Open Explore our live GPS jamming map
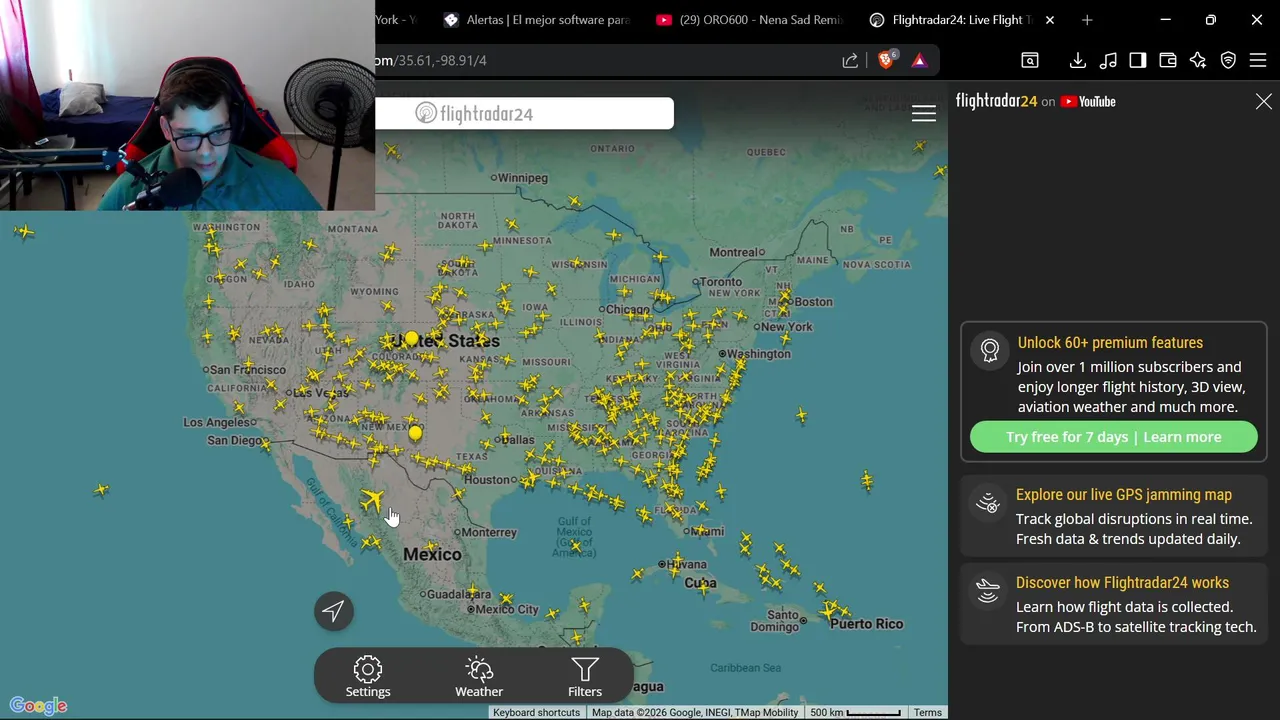 click(x=1124, y=495)
